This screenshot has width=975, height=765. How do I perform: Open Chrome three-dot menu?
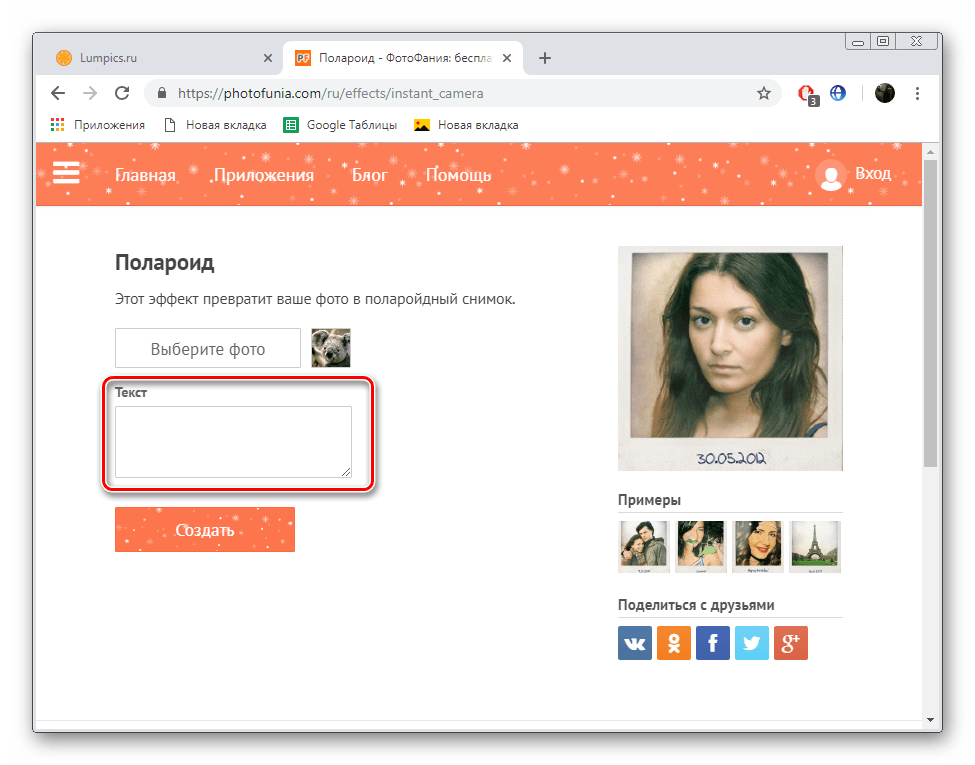tap(918, 93)
